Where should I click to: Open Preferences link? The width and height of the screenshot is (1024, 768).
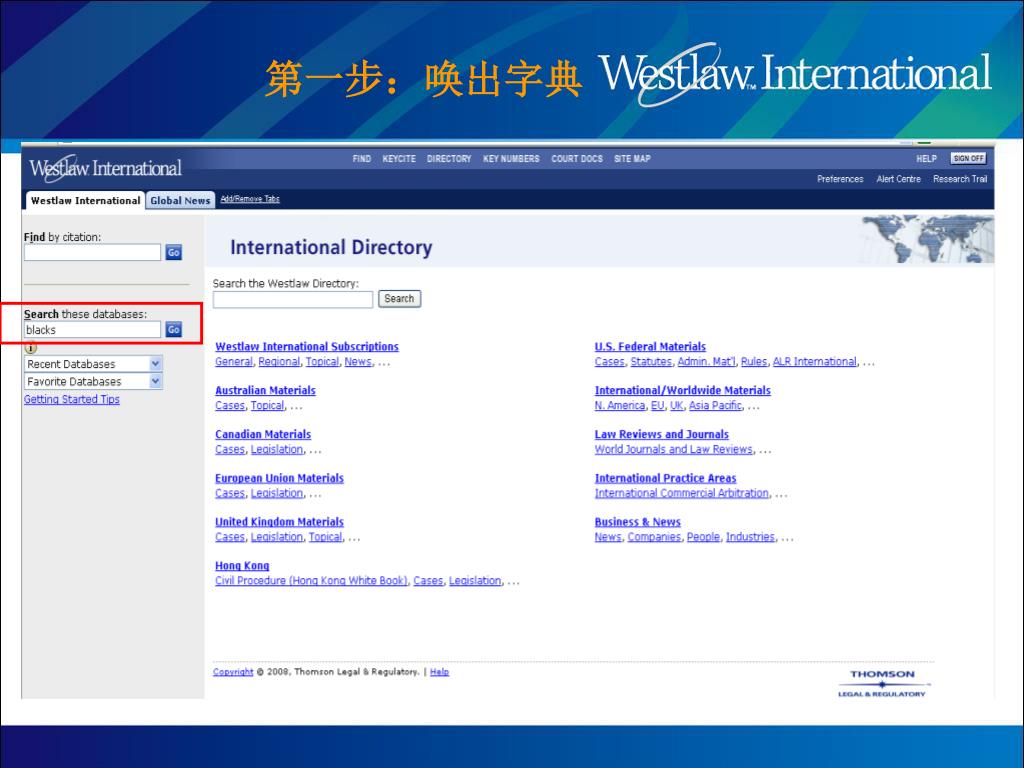[840, 179]
